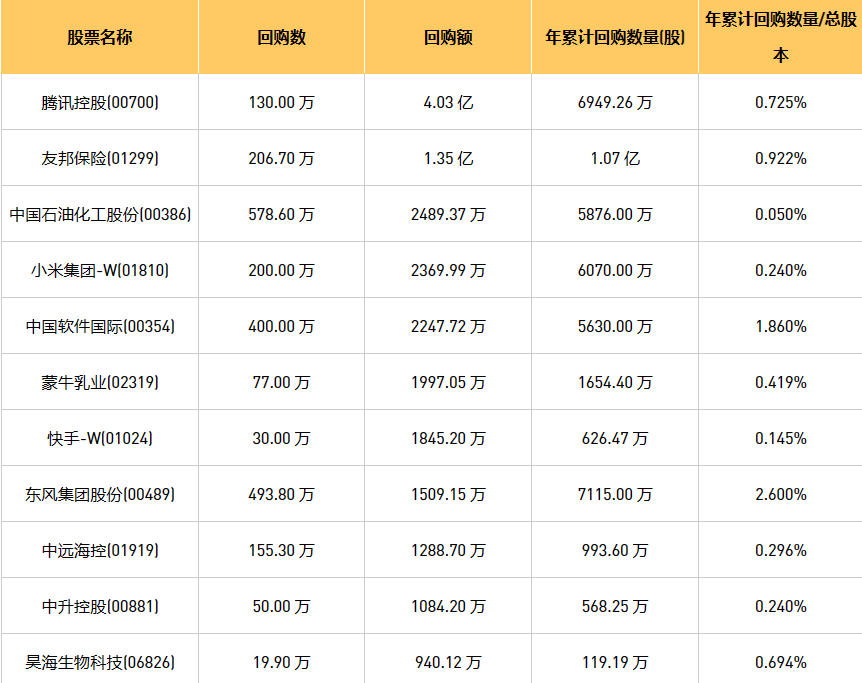The width and height of the screenshot is (862, 683).
Task: Click the 2247.72 万 buyback amount
Action: click(448, 327)
